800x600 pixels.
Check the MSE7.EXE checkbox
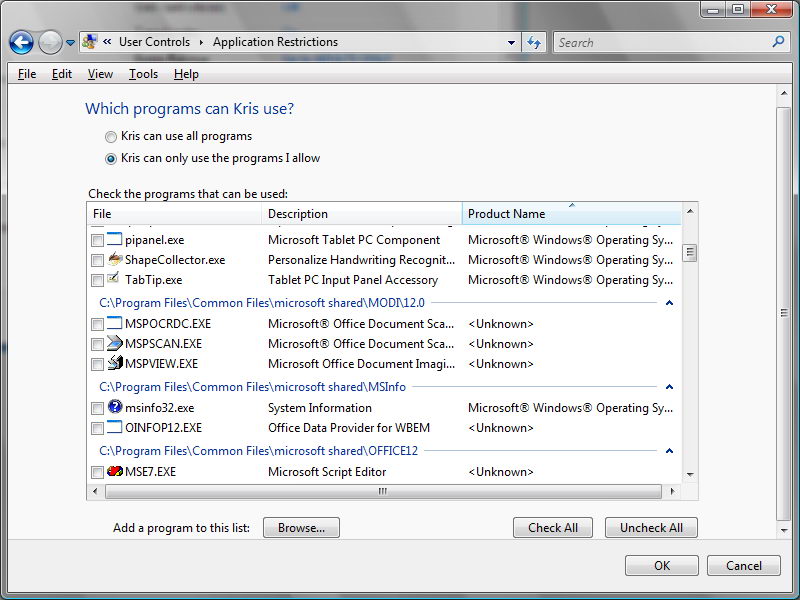(x=97, y=472)
